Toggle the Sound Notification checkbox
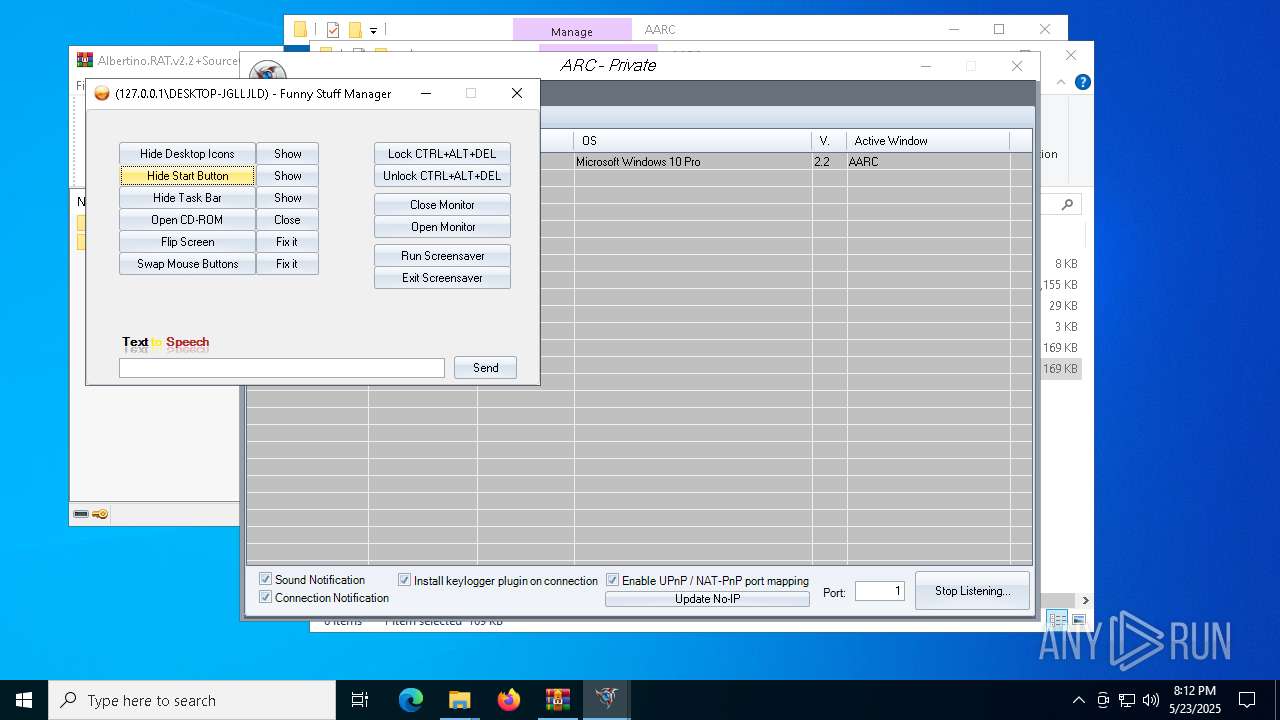Viewport: 1280px width, 720px height. (266, 579)
